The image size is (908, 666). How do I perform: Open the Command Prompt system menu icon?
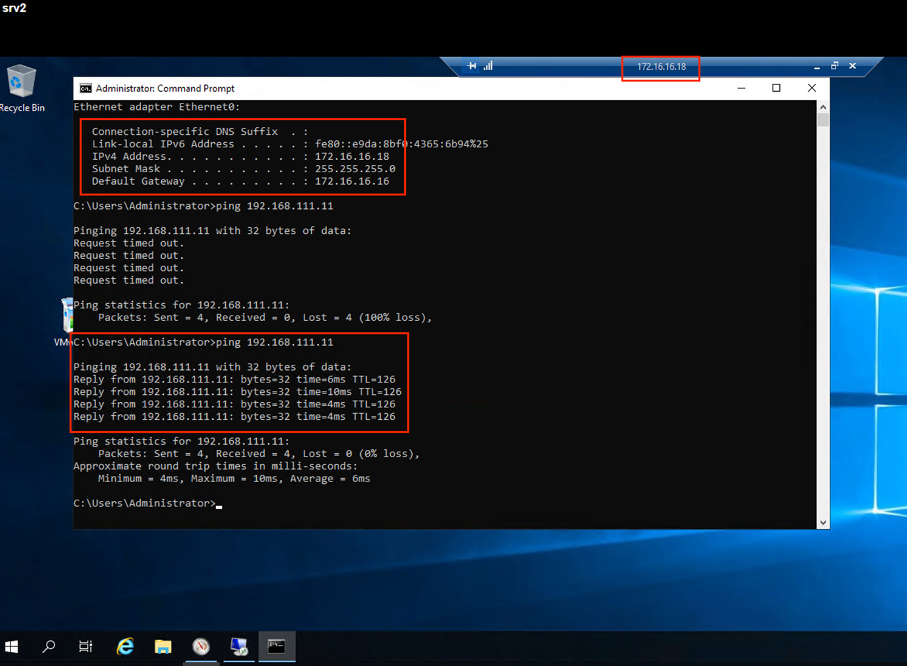pyautogui.click(x=86, y=88)
